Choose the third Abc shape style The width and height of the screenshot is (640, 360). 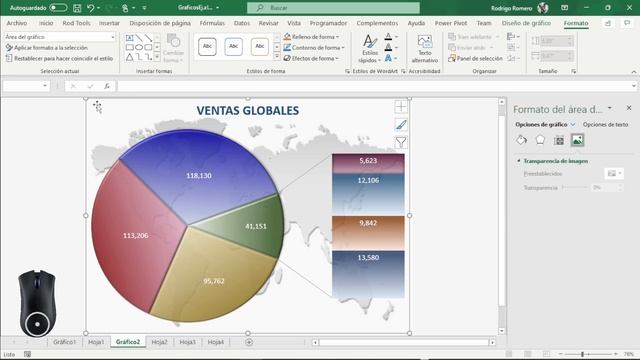point(260,47)
